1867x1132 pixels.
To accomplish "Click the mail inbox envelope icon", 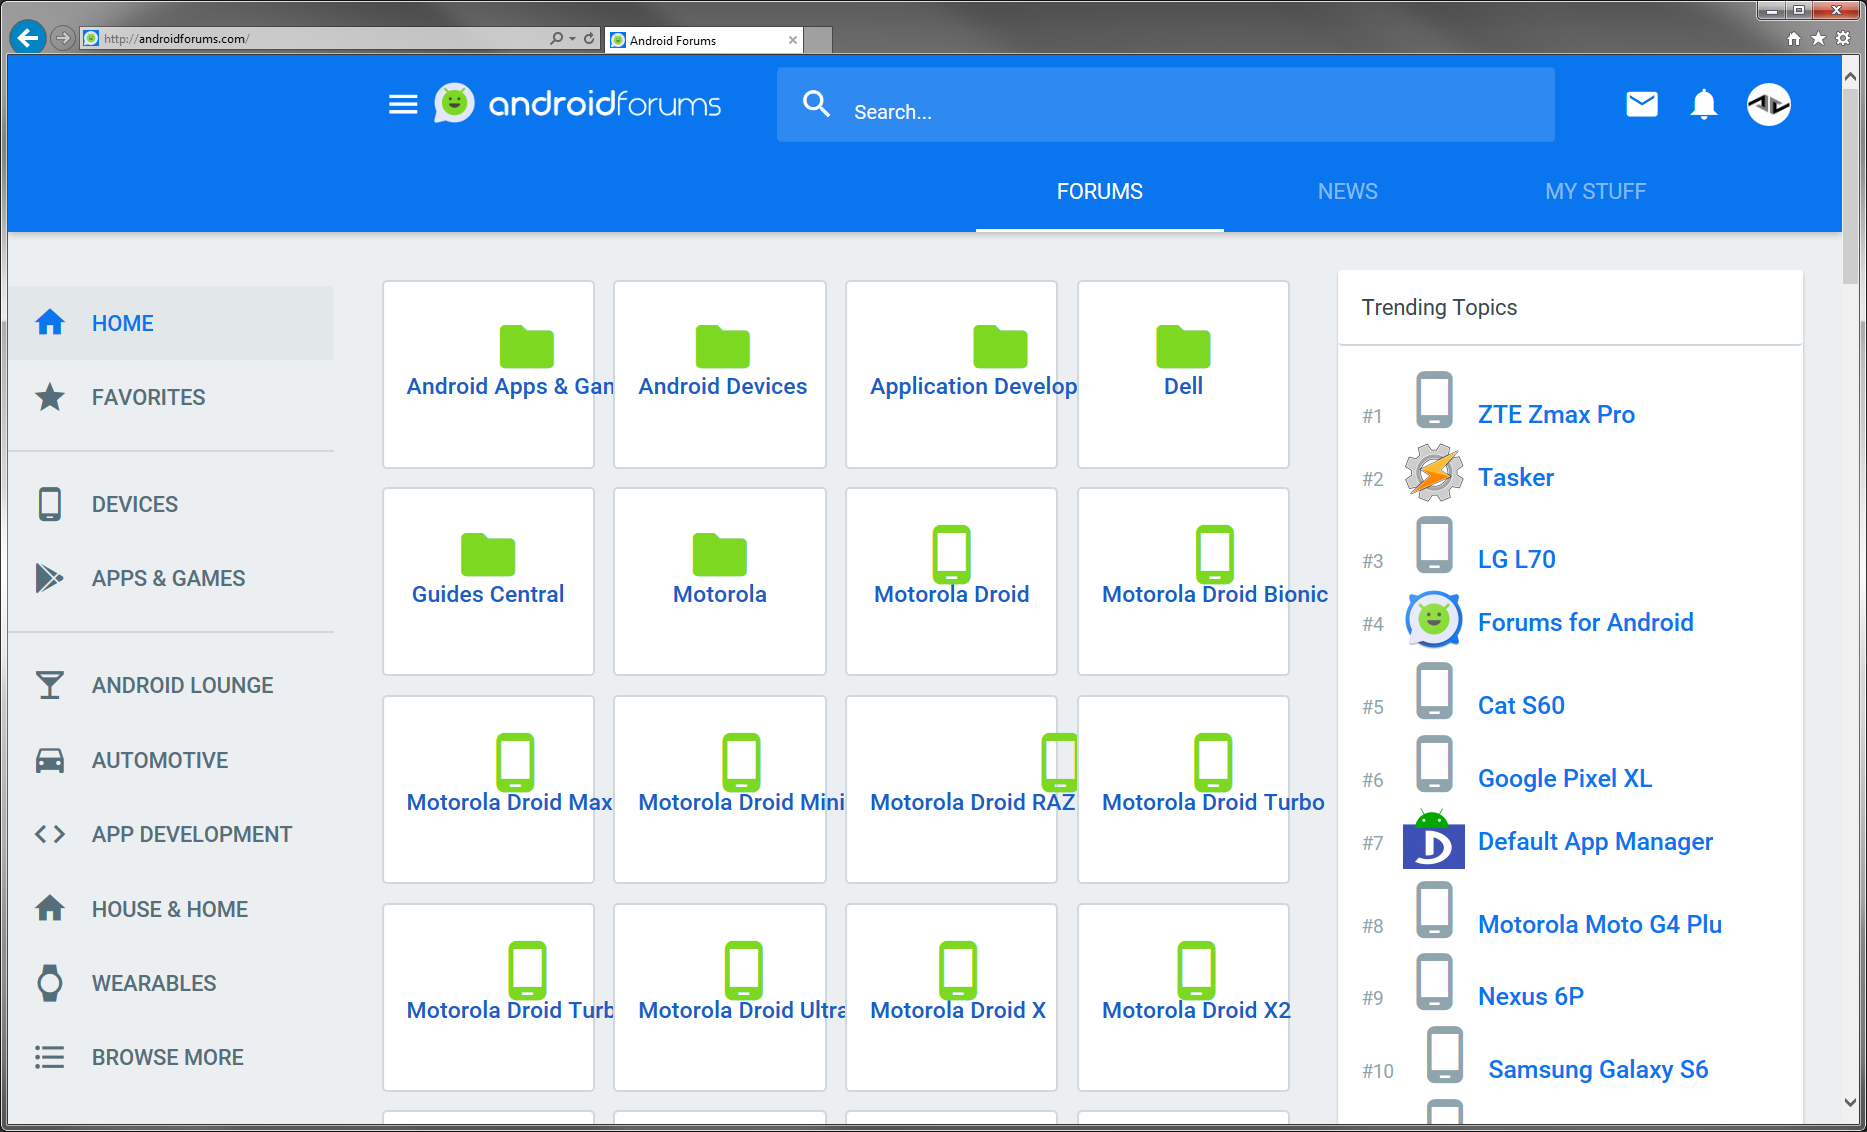I will coord(1641,104).
